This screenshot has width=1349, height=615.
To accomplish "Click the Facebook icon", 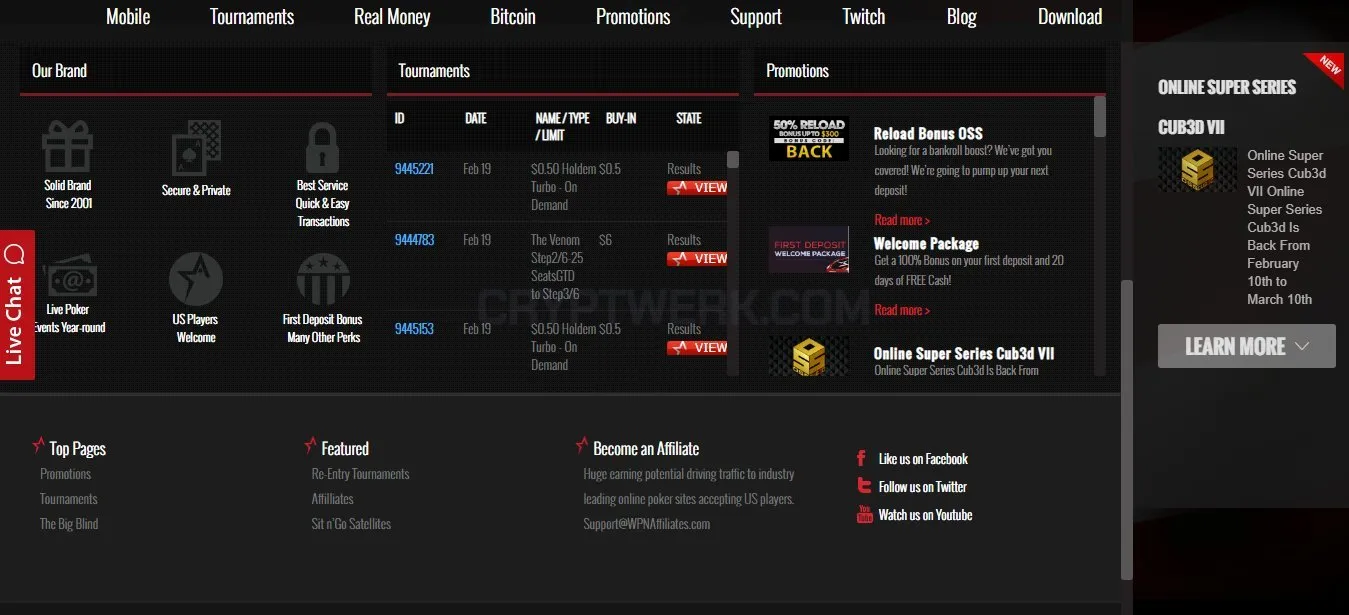I will click(861, 458).
